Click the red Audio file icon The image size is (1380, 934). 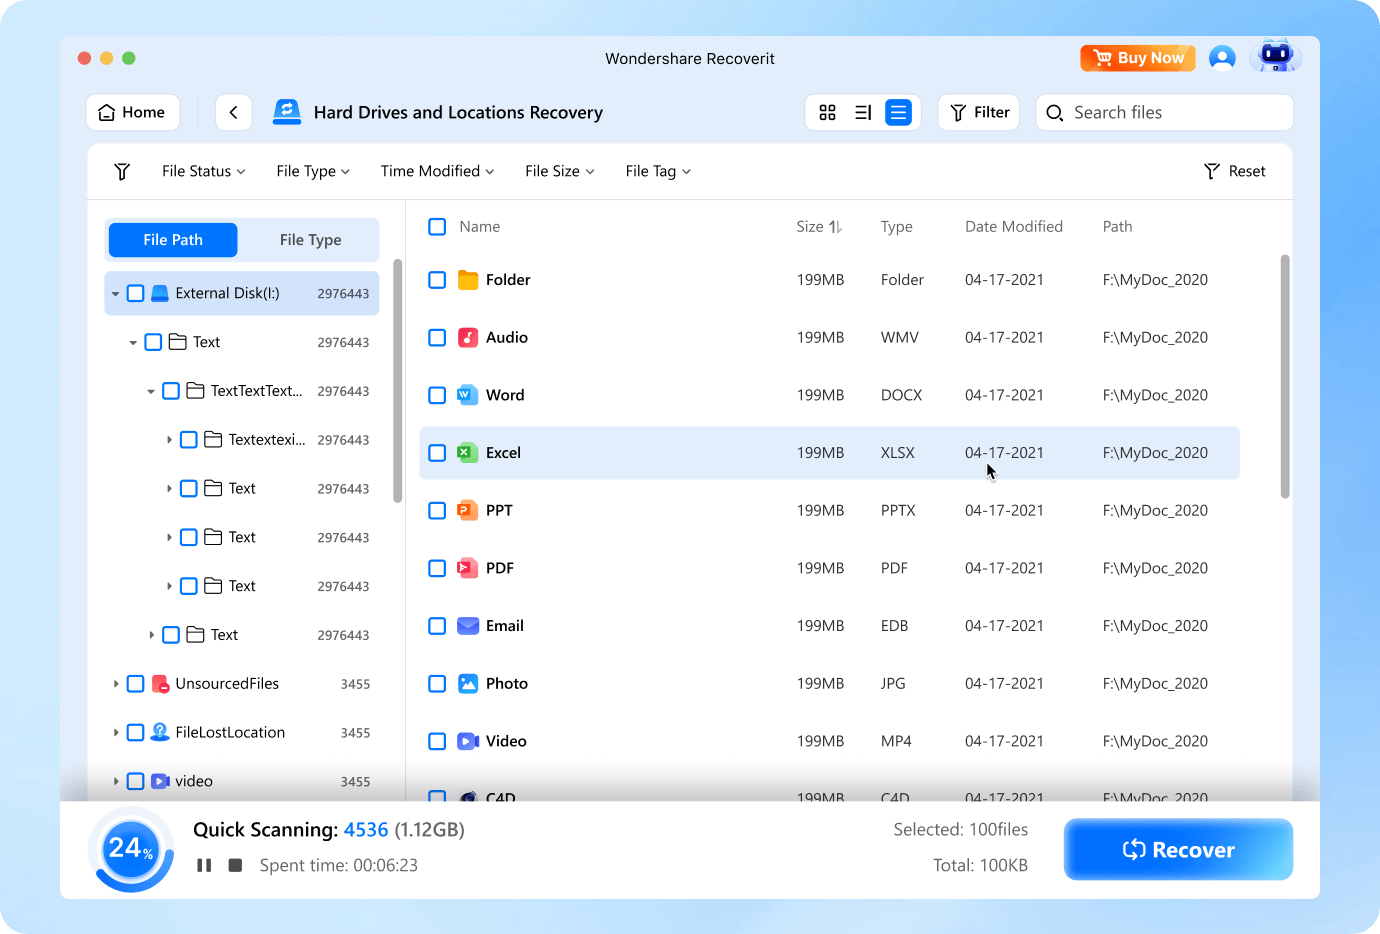[468, 337]
